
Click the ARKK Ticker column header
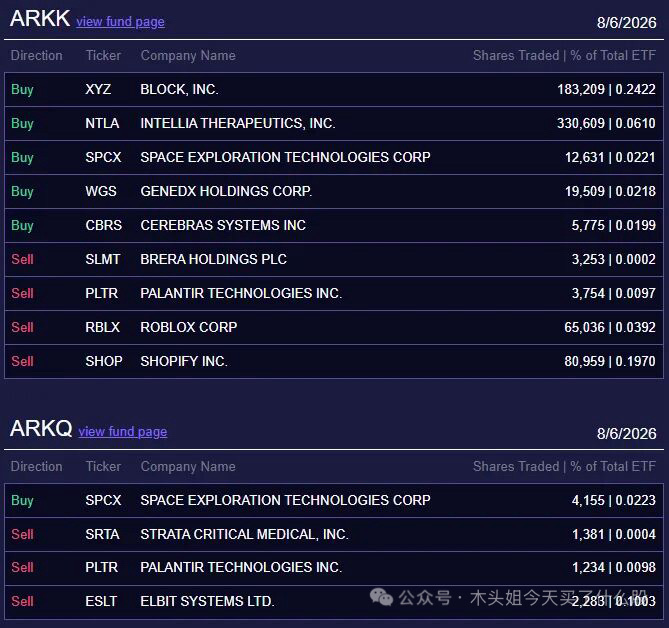pyautogui.click(x=103, y=55)
